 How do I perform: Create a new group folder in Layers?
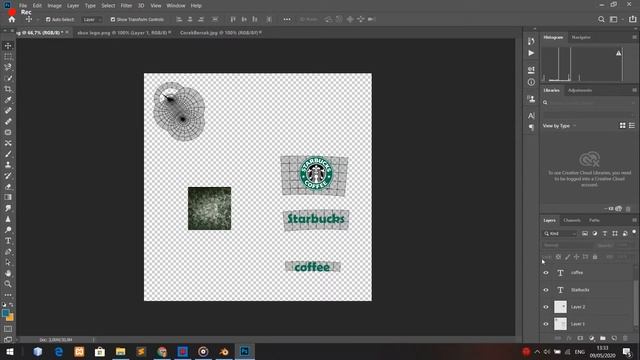click(603, 338)
